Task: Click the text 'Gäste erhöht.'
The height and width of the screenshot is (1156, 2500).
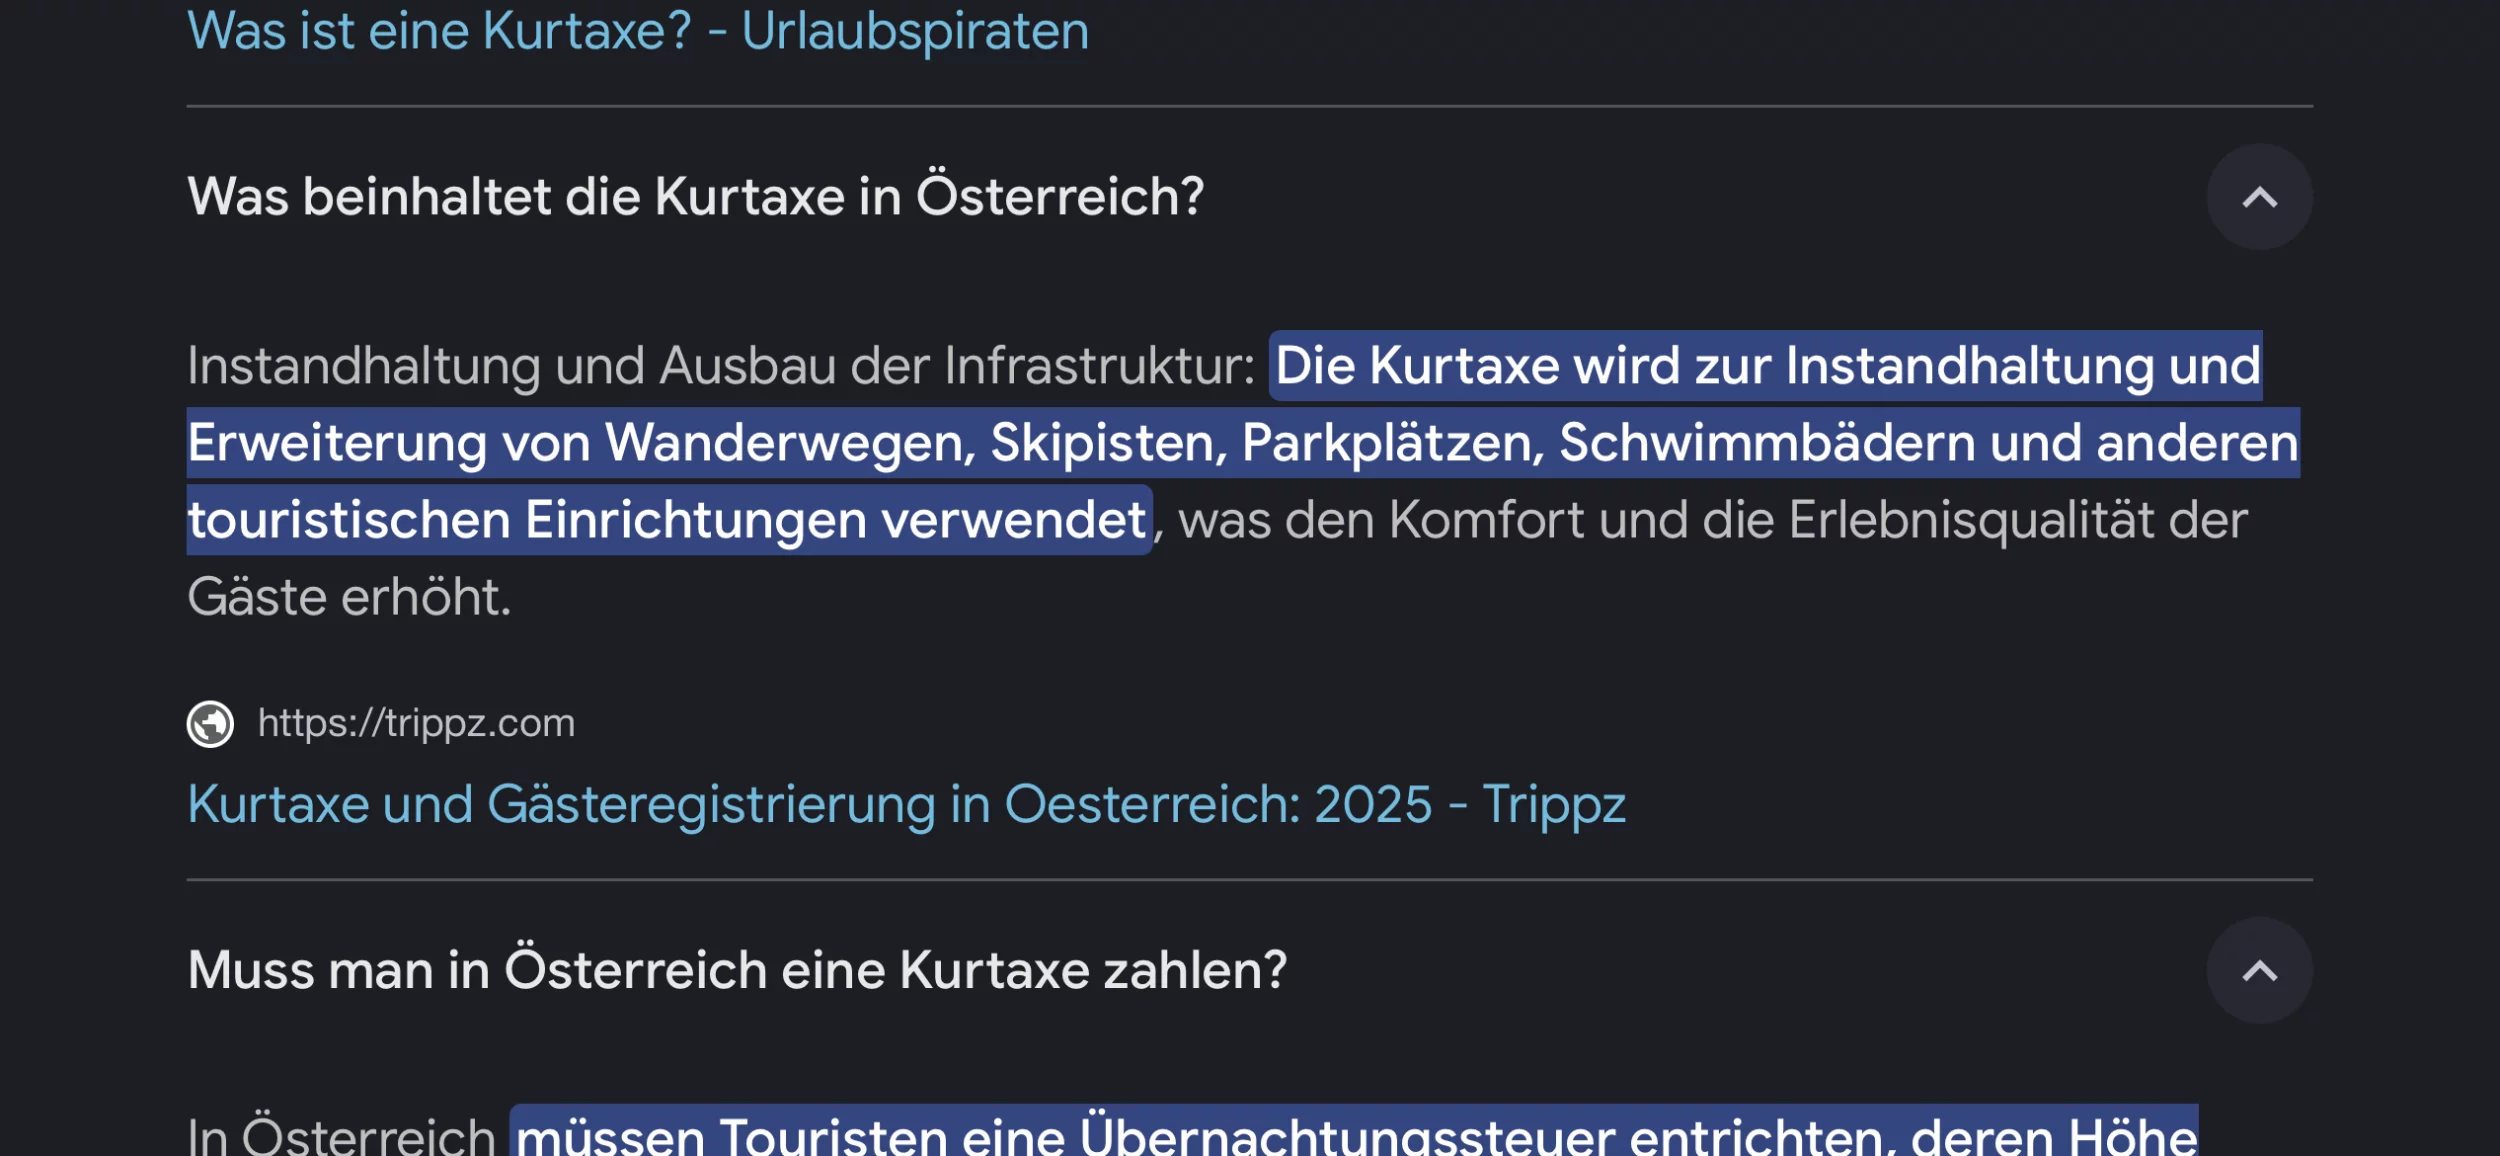Action: click(349, 598)
